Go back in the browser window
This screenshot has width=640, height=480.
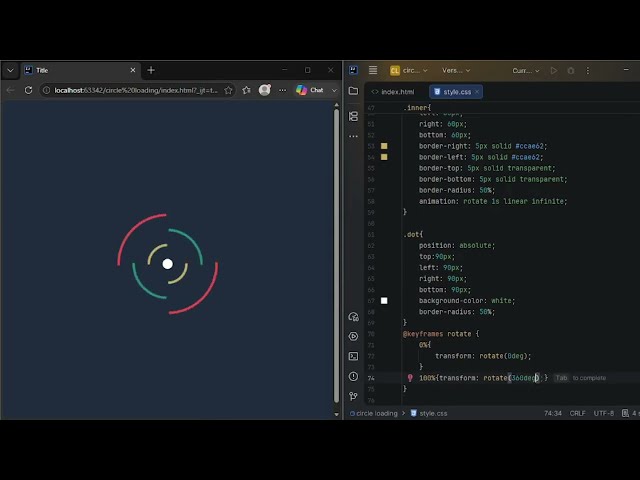click(x=11, y=90)
